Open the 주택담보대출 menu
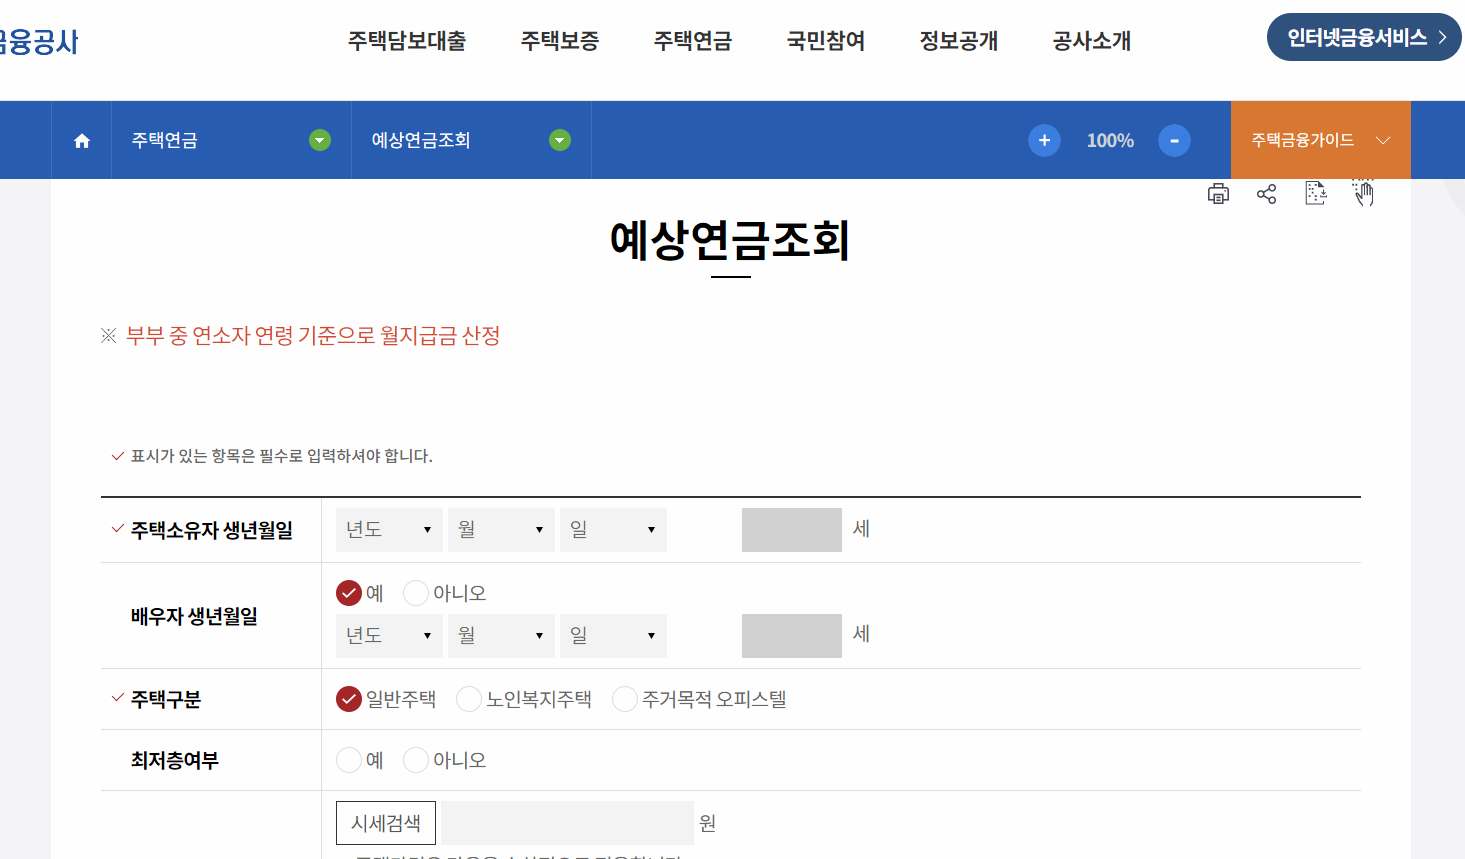 (x=407, y=41)
